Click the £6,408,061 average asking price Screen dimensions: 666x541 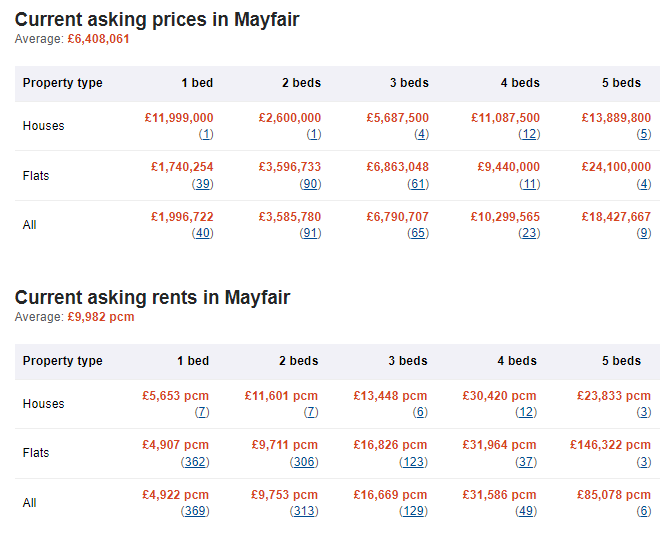pyautogui.click(x=98, y=39)
